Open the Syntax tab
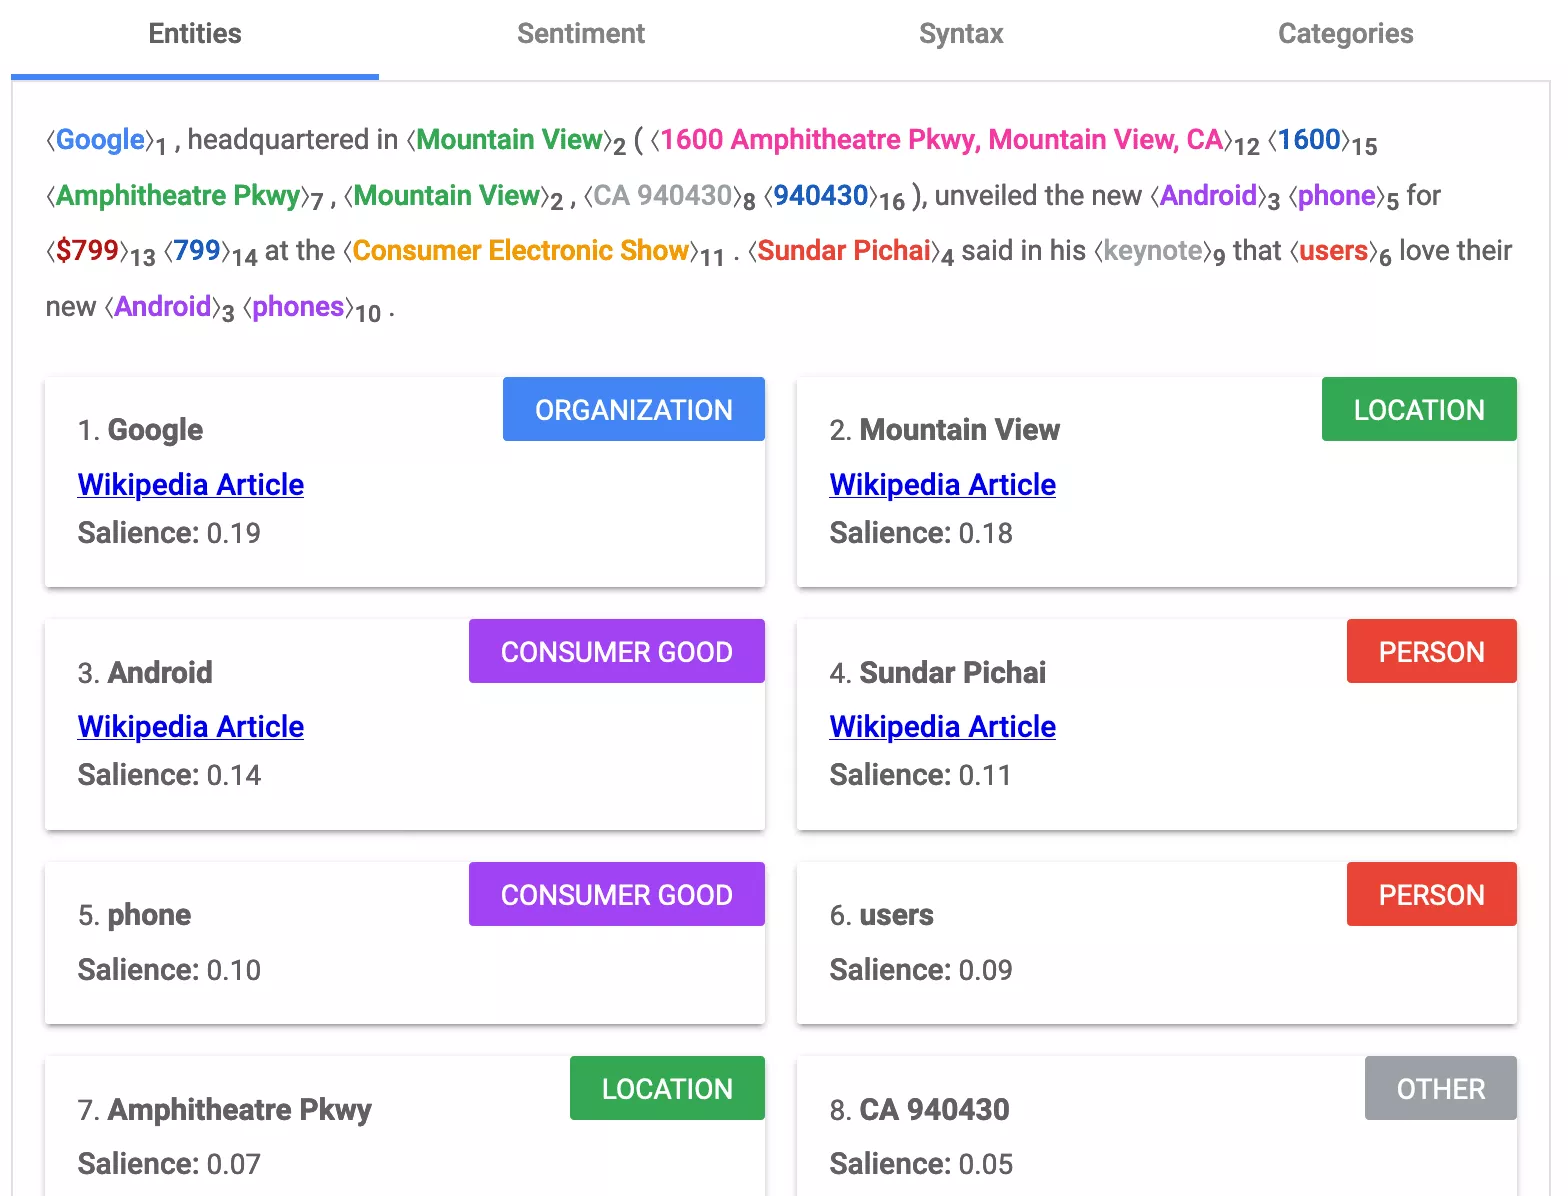The image size is (1568, 1196). 961,34
